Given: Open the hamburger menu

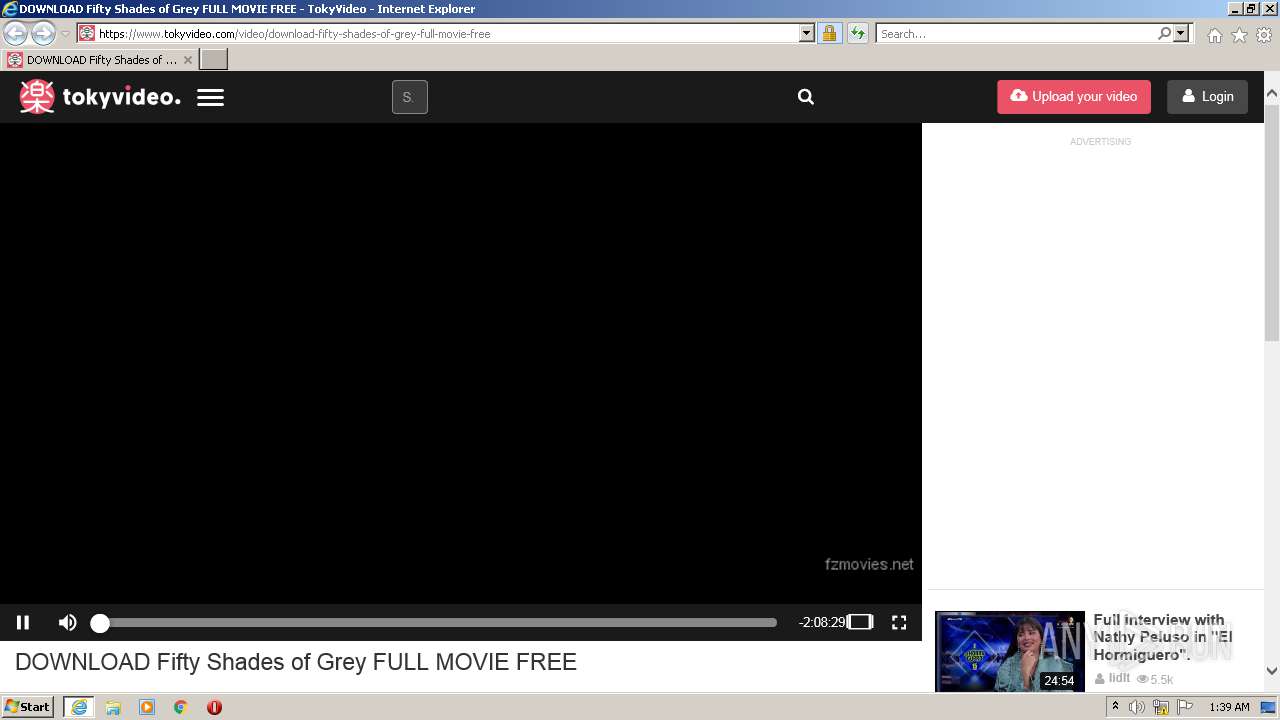Looking at the screenshot, I should pyautogui.click(x=210, y=97).
